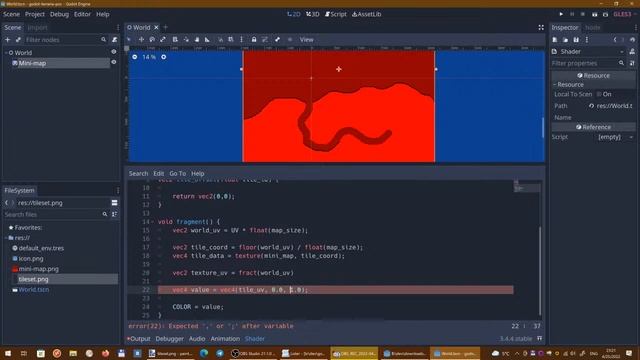Select default_env.tres in FileSystem
Screen dimensions: 640x360
point(41,248)
